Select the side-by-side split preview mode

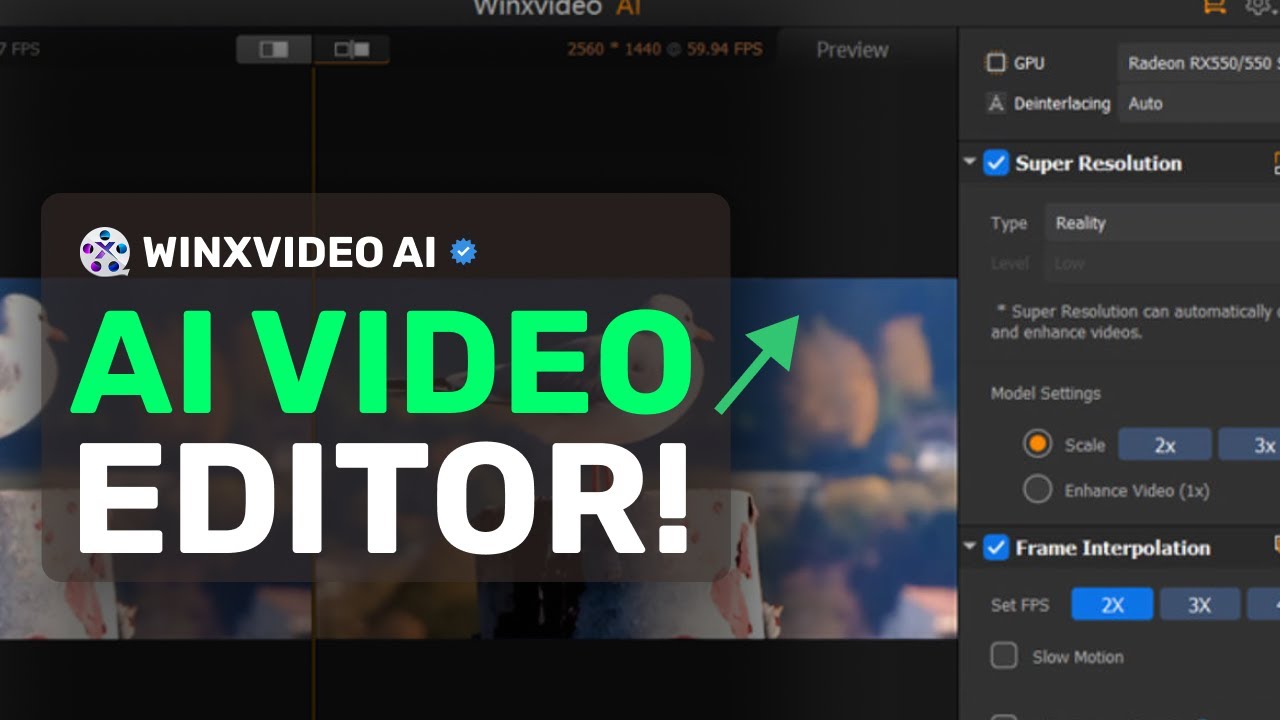(x=274, y=49)
